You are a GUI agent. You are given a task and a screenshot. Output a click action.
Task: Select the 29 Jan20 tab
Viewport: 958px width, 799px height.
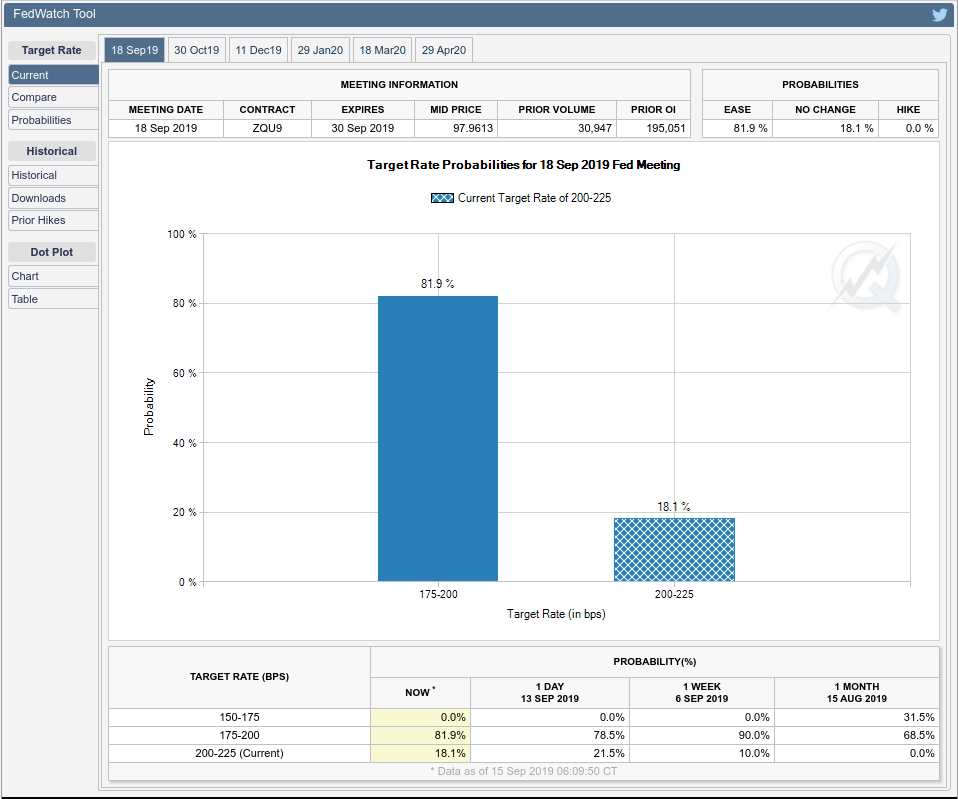tap(320, 50)
